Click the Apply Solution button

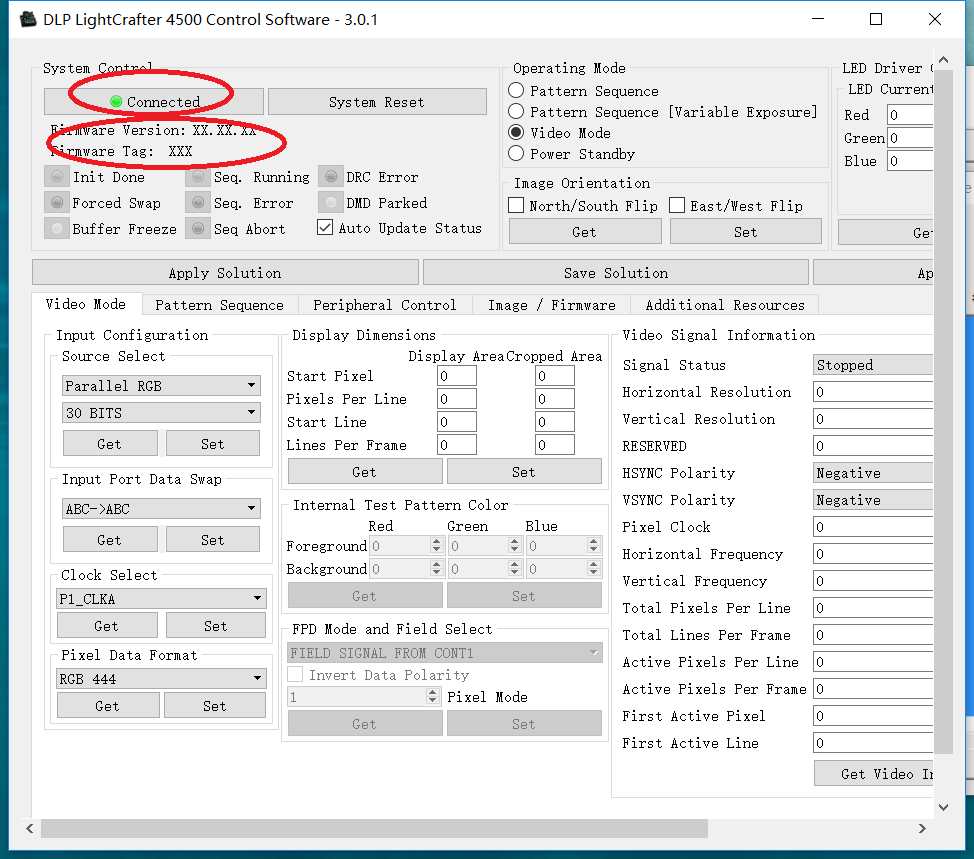pyautogui.click(x=225, y=273)
